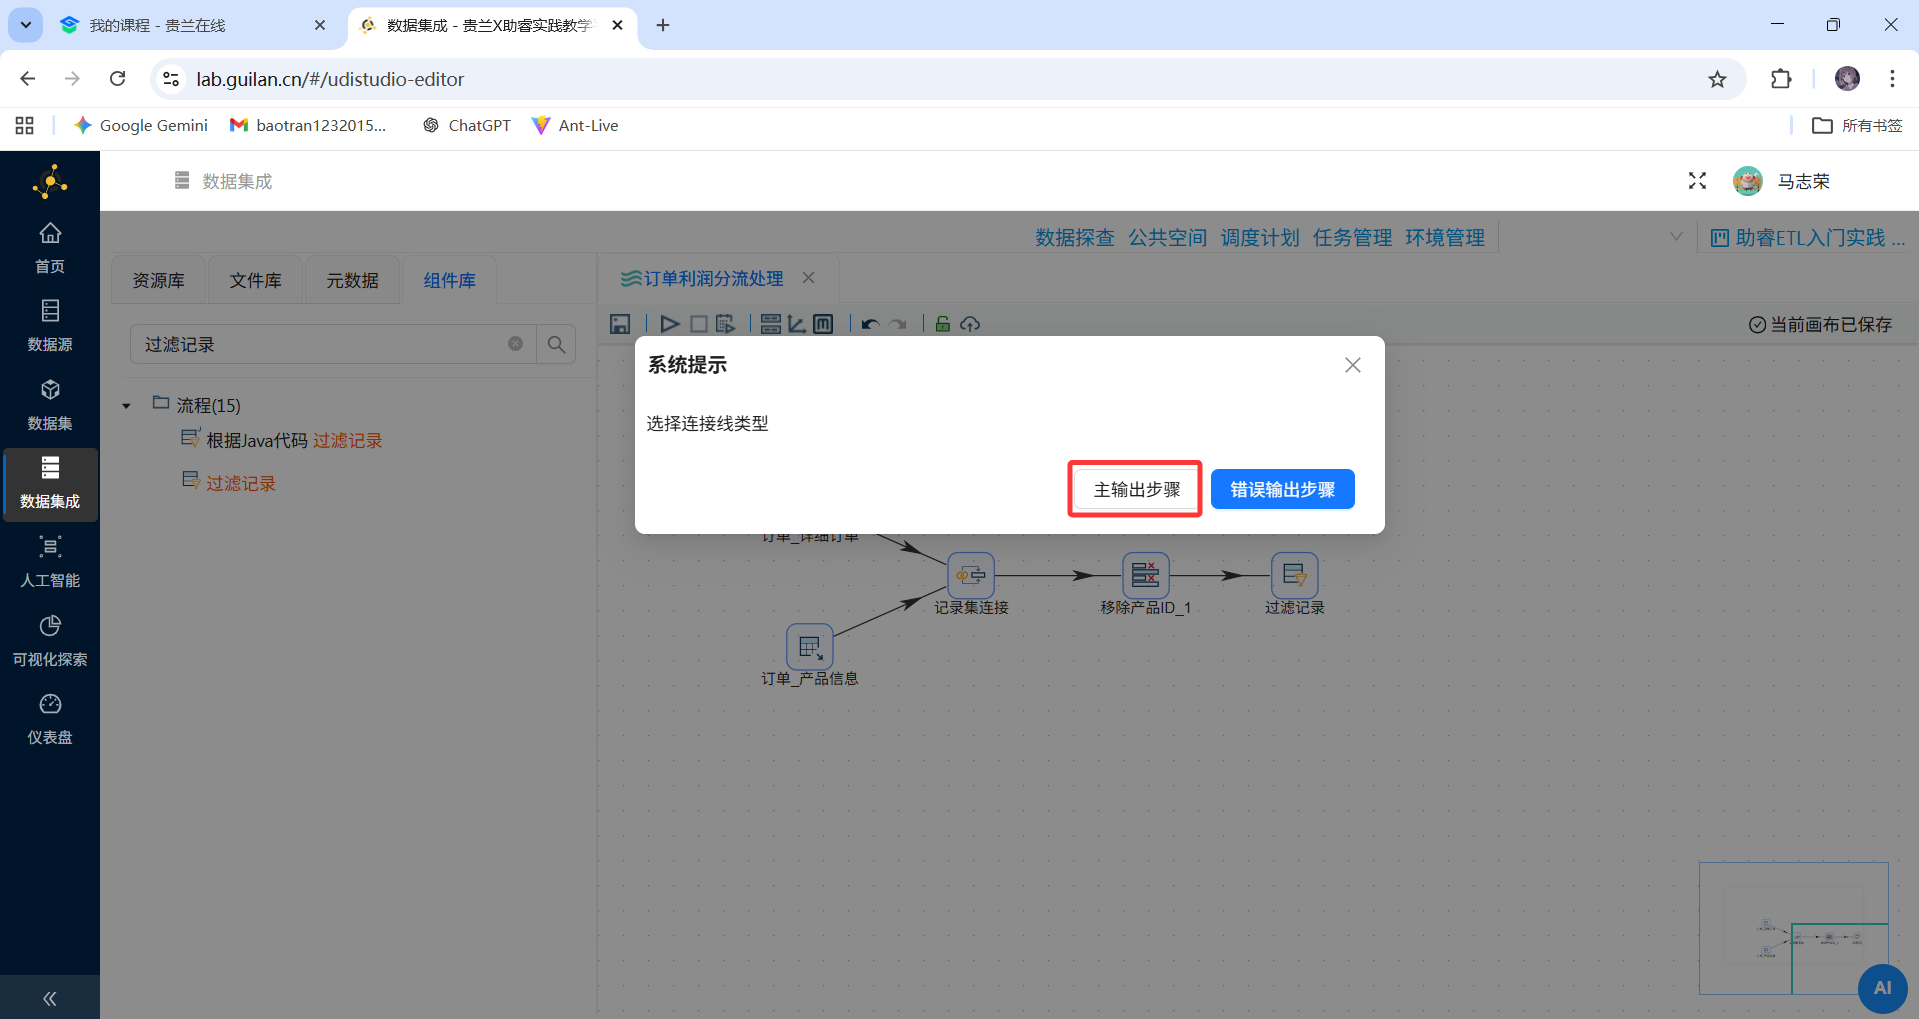1919x1019 pixels.
Task: Open the 可视化探索 section
Action: pyautogui.click(x=50, y=640)
